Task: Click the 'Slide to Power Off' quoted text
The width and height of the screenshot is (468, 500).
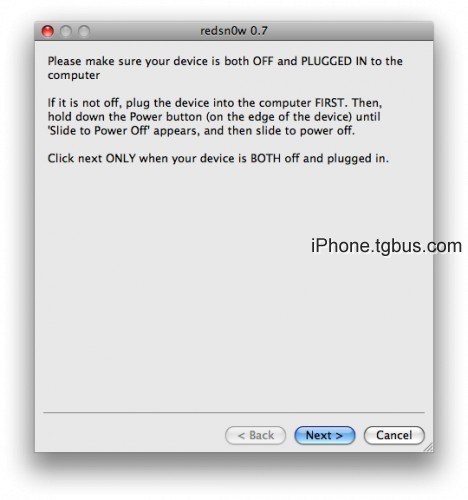Action: (98, 131)
